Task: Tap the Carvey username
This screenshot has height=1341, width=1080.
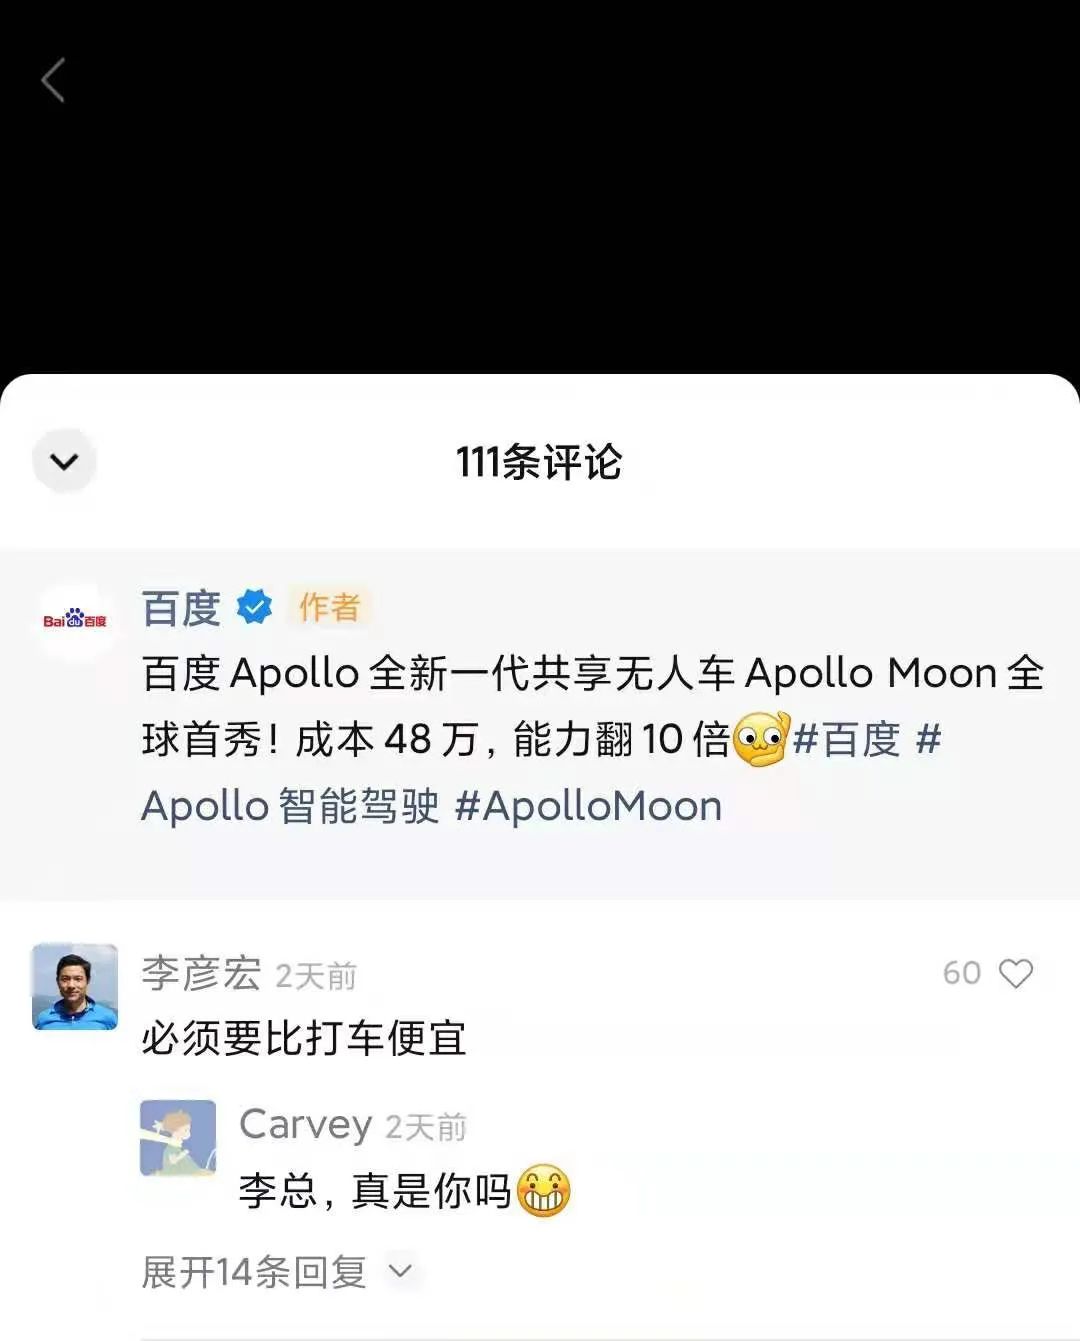Action: click(x=305, y=1125)
